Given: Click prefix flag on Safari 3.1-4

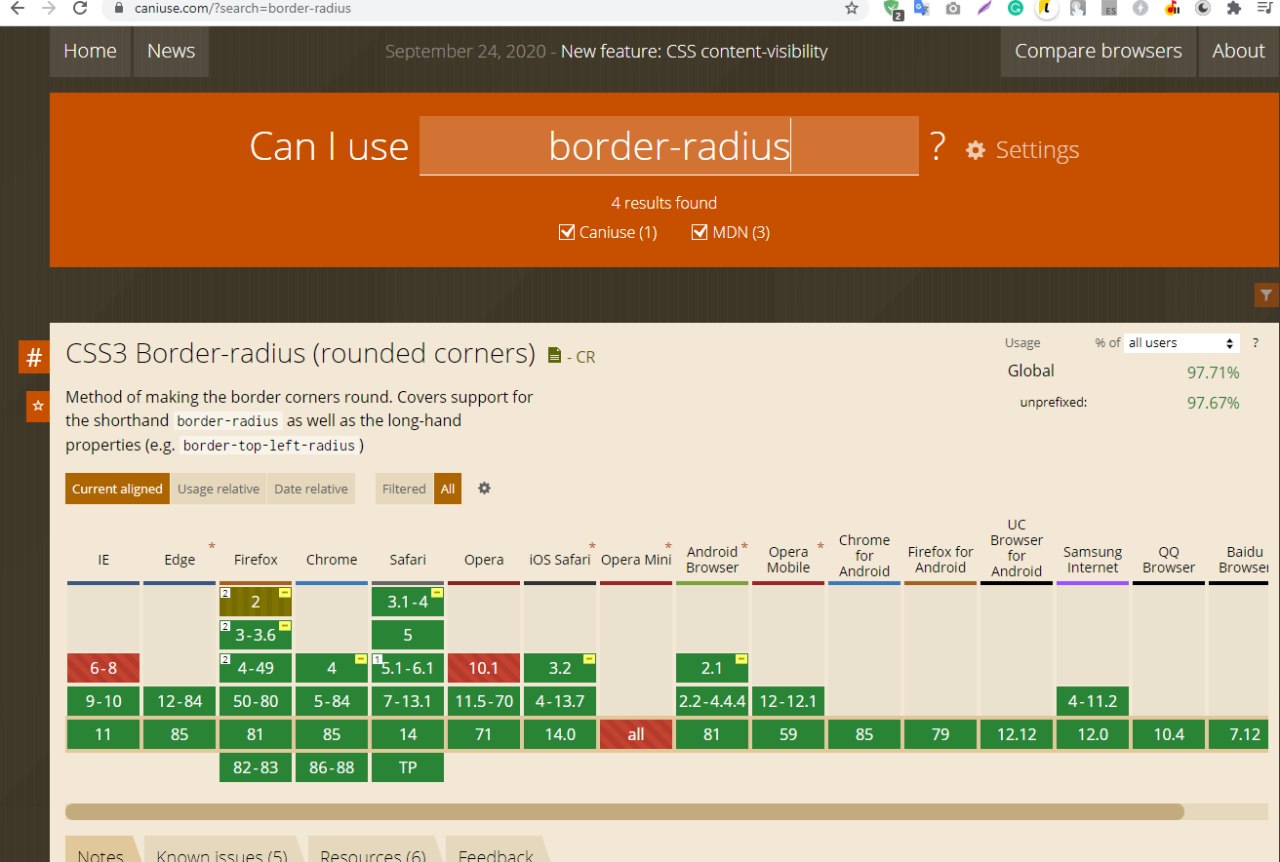Looking at the screenshot, I should pos(437,593).
